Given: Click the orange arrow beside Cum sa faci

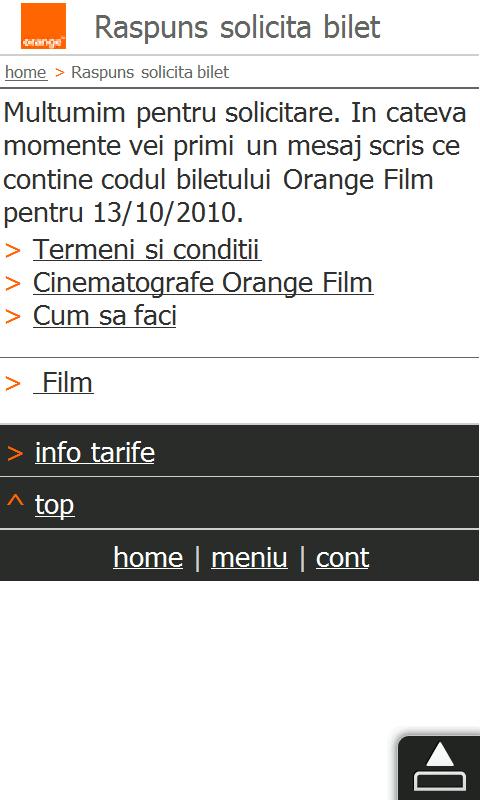Looking at the screenshot, I should pyautogui.click(x=13, y=317).
